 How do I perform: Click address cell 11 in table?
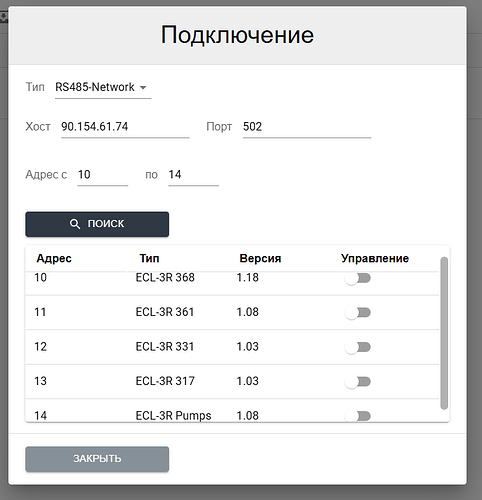[x=40, y=312]
